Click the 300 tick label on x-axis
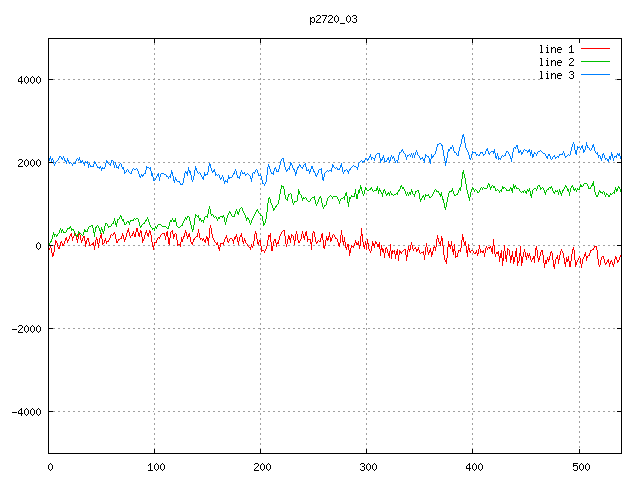 367,466
